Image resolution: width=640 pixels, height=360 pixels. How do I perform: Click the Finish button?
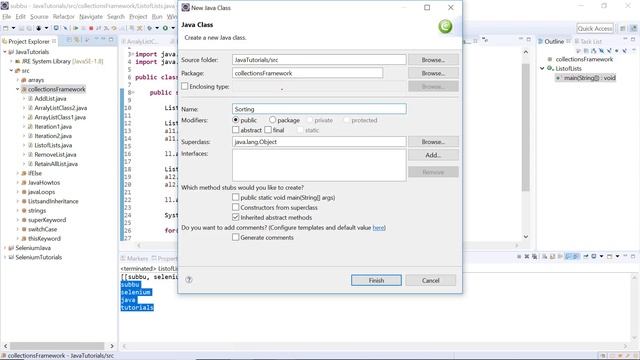tap(376, 280)
